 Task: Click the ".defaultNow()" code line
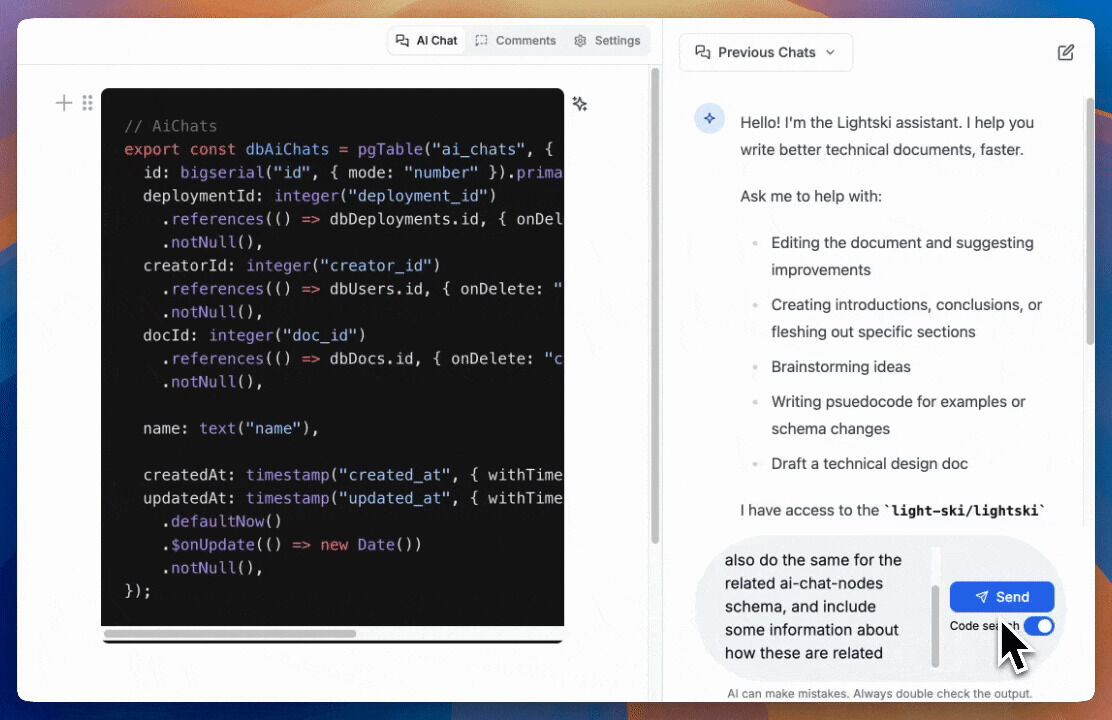[221, 521]
